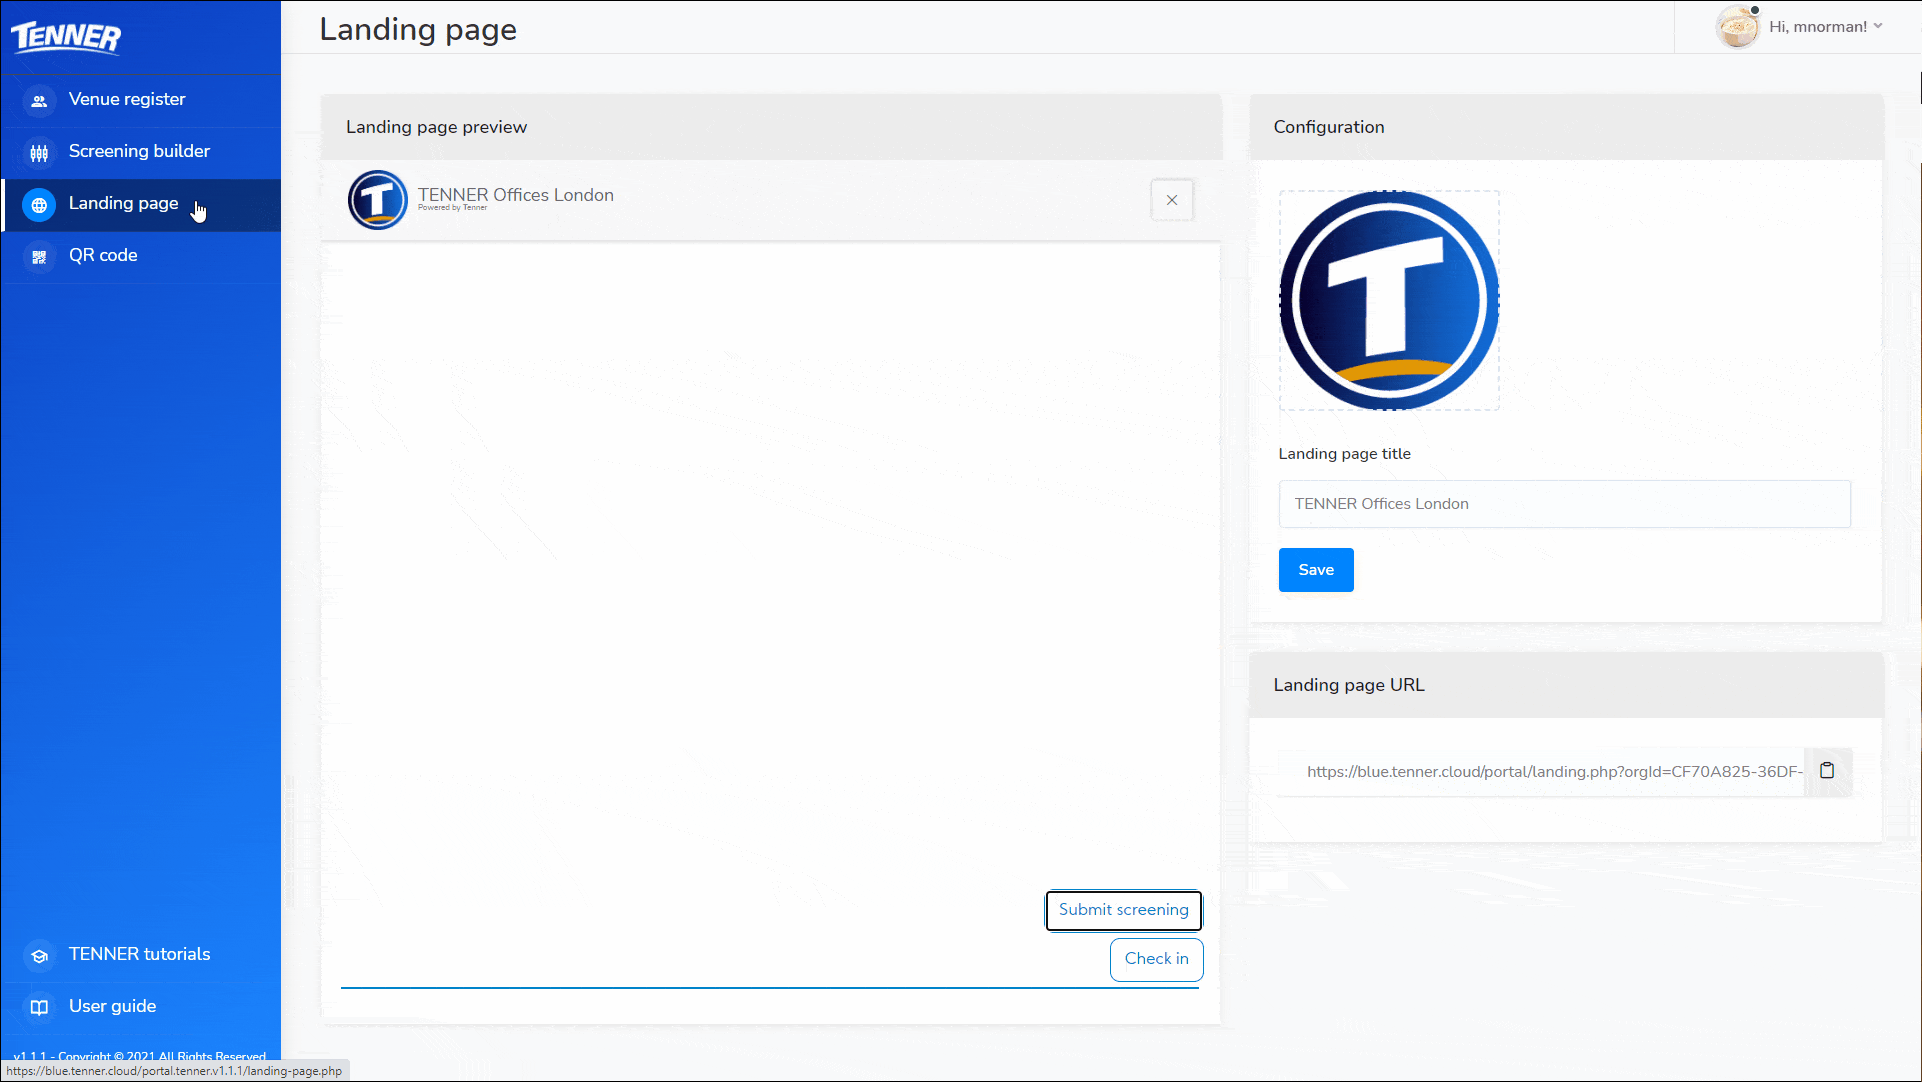Click the Screening builder sliders icon
Viewport: 1922px width, 1082px height.
[39, 153]
